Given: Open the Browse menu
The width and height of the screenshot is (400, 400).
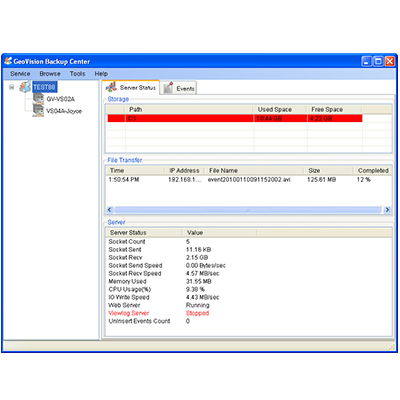Looking at the screenshot, I should click(x=50, y=74).
